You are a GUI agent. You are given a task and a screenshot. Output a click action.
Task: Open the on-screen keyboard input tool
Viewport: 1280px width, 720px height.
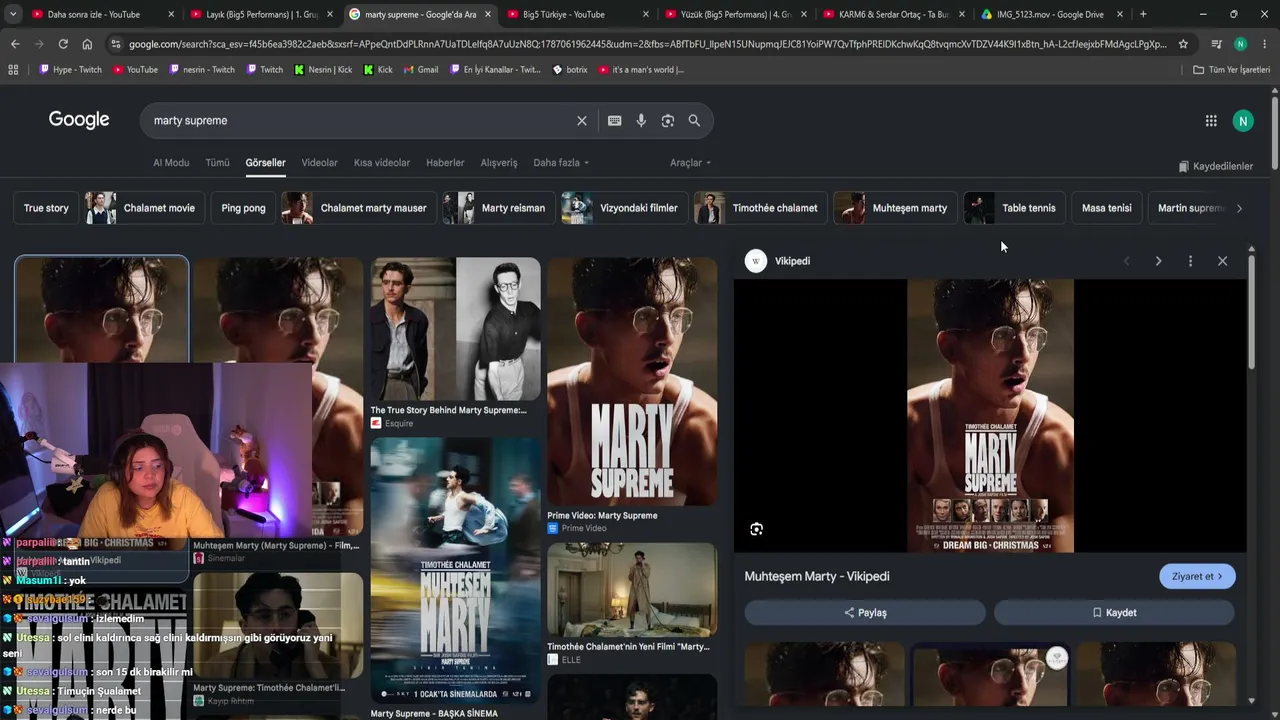614,121
